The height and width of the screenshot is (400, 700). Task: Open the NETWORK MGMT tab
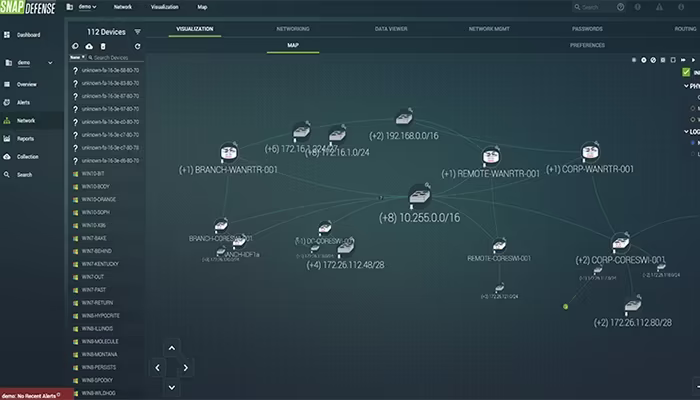pyautogui.click(x=489, y=29)
